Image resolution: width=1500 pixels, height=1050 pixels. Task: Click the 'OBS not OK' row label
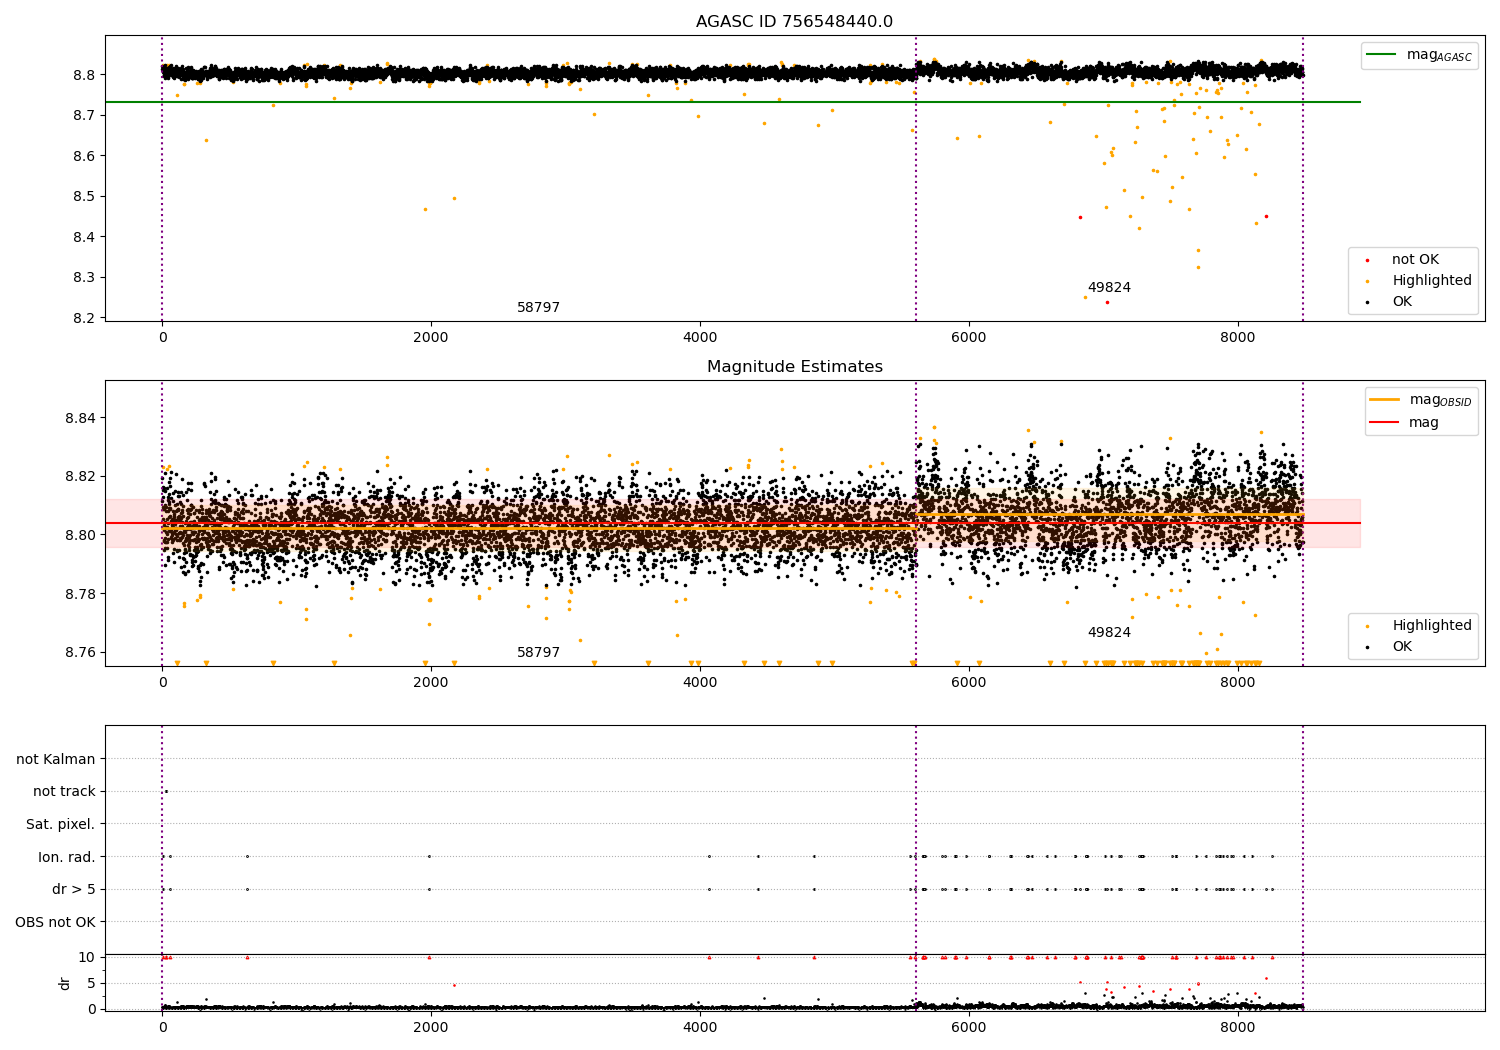[x=55, y=922]
